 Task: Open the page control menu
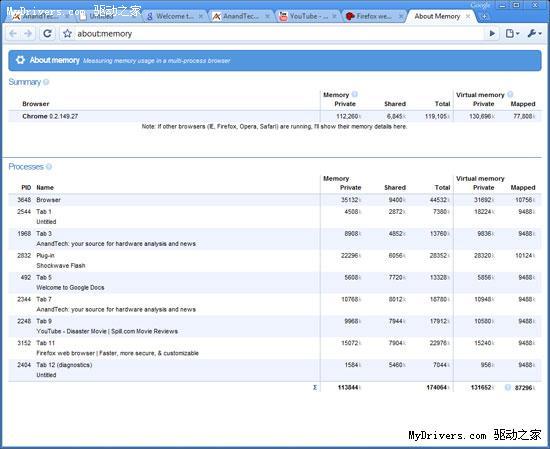pos(512,33)
